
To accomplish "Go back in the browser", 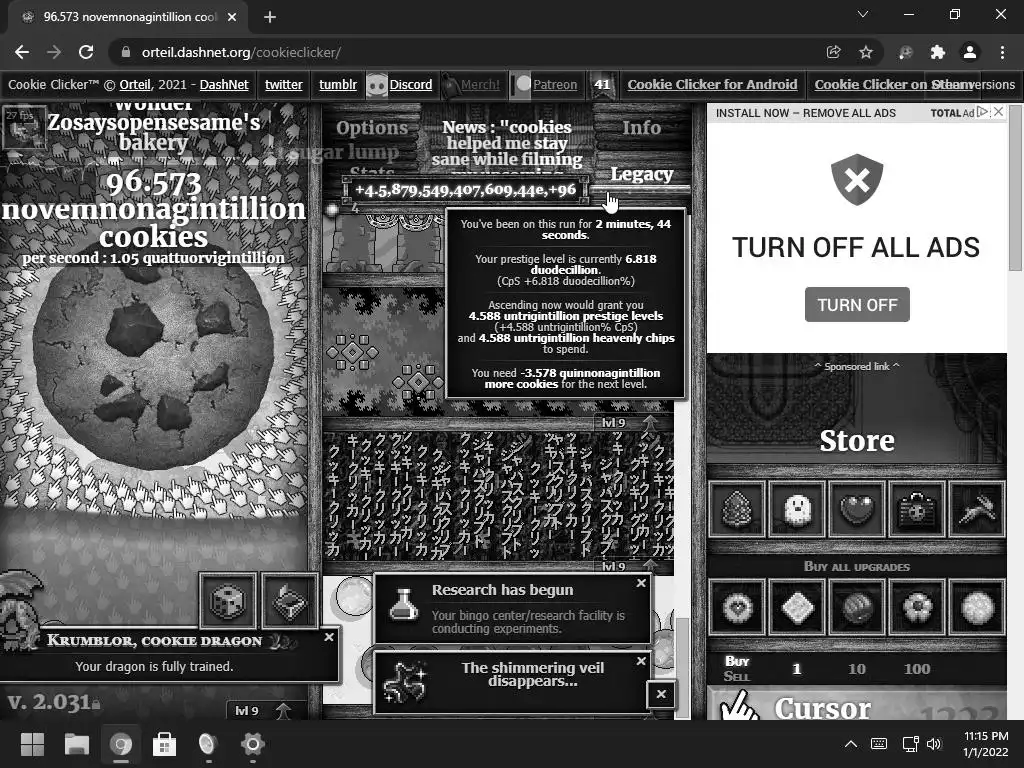I will (22, 52).
